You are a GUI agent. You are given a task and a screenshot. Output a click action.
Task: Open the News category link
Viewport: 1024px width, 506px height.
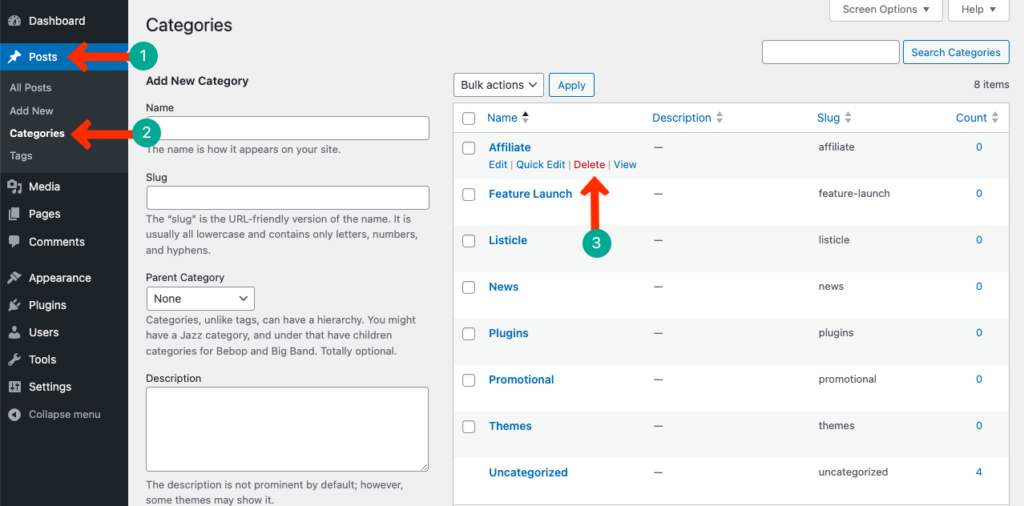pyautogui.click(x=504, y=287)
